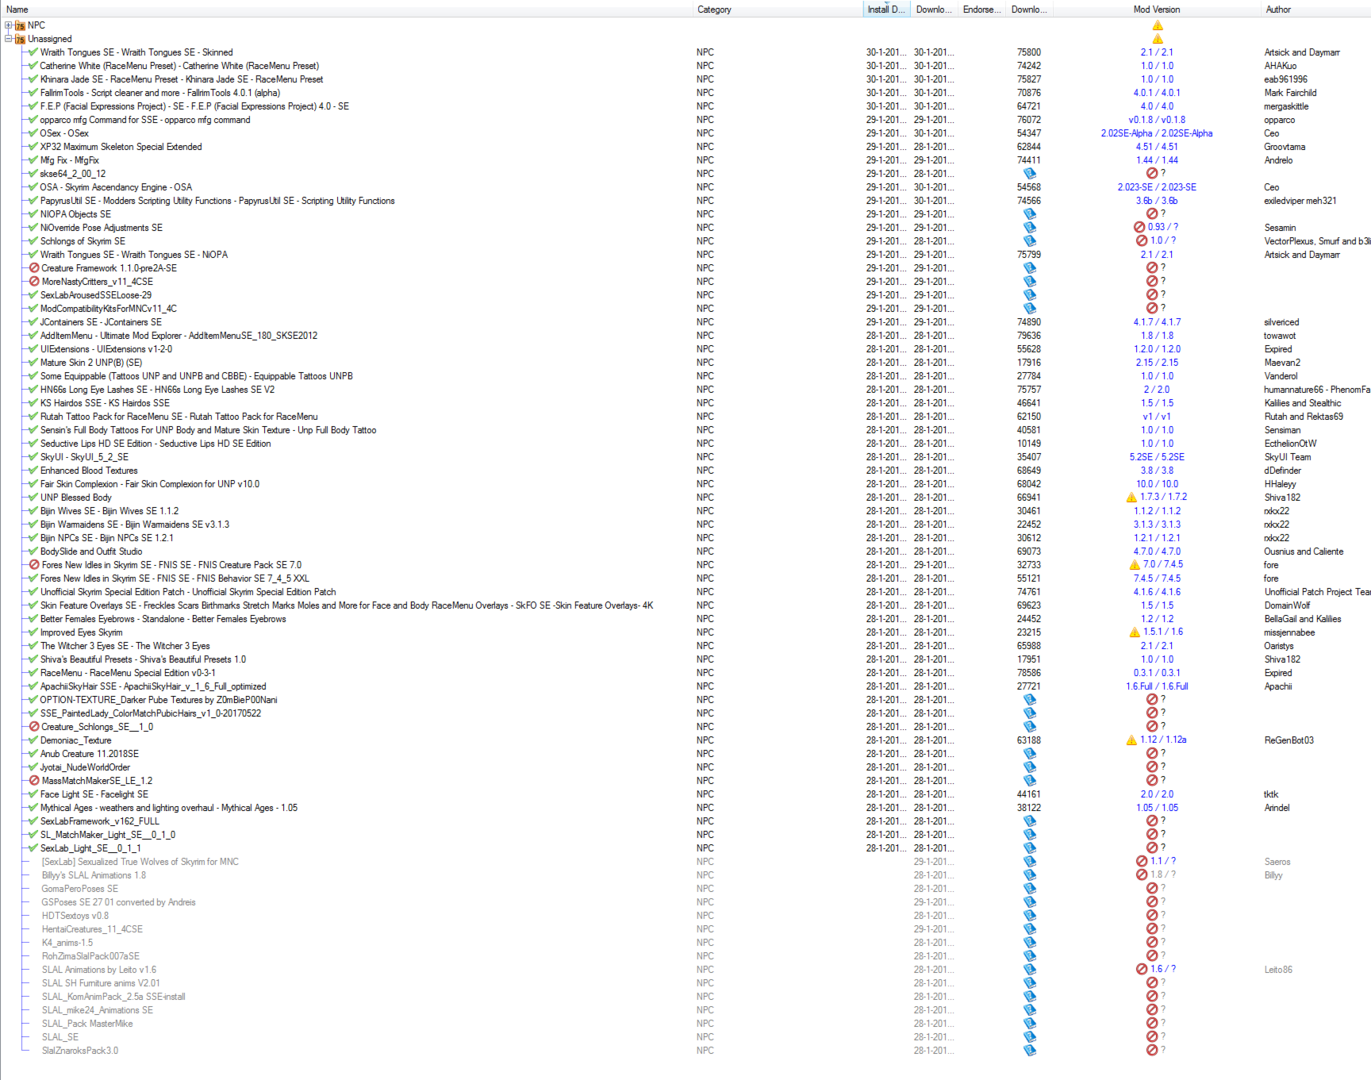Viewport: 1371px width, 1080px height.
Task: Enable the disabled Creature Framework 1.1.0-pre2A-SE mod
Action: pyautogui.click(x=34, y=268)
